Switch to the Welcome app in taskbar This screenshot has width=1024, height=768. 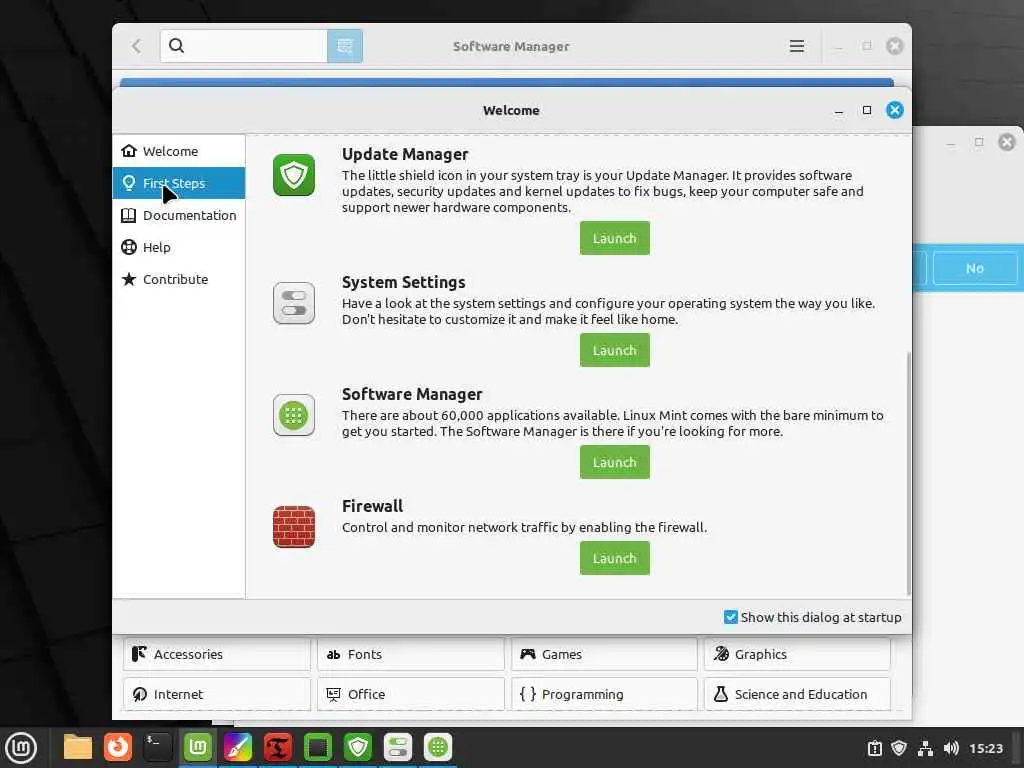point(198,747)
